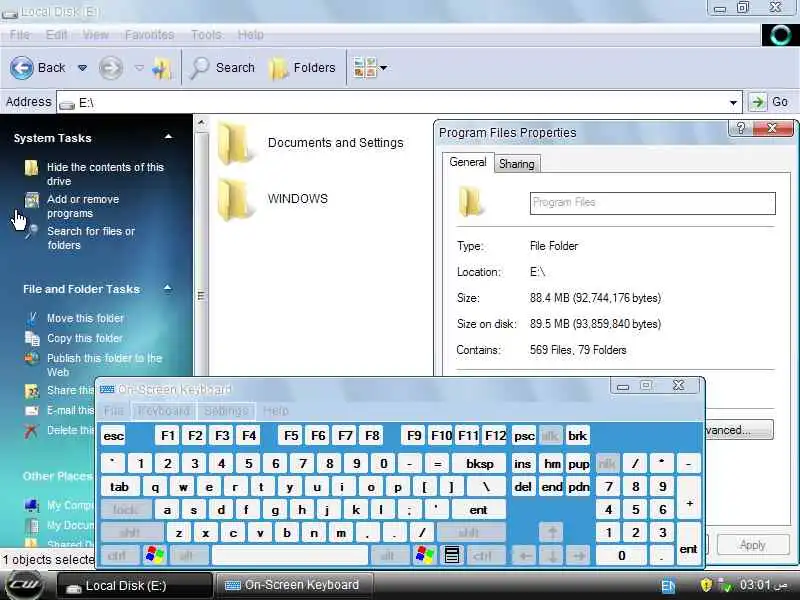Screen dimensions: 800x600
Task: Toggle the Folders pane button
Action: click(302, 67)
